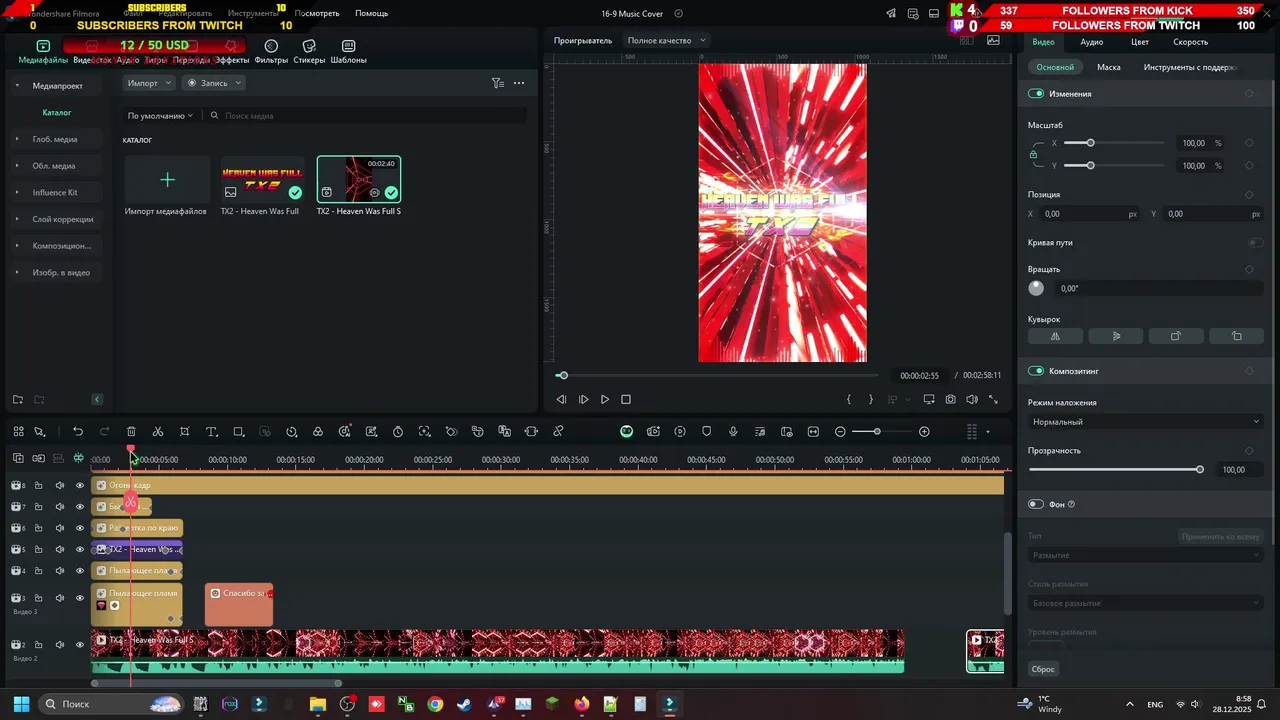
Task: Toggle the Композитинг switch
Action: coord(1036,371)
